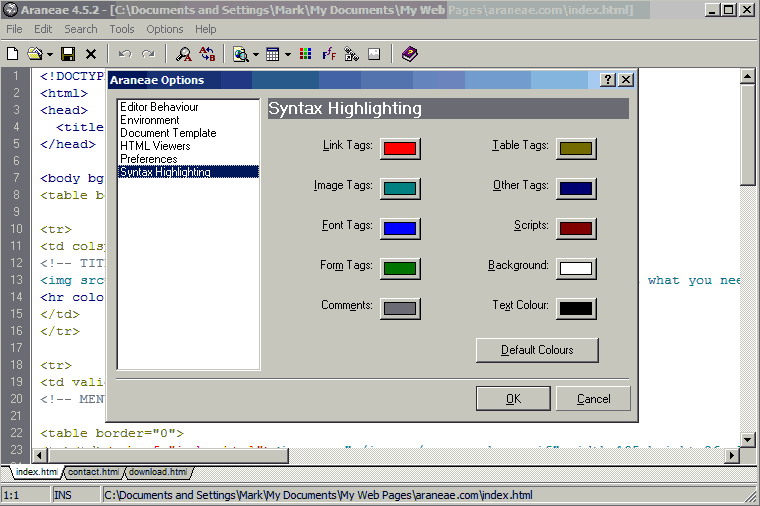Click the editor's vertical scrollbar up arrow
The width and height of the screenshot is (760, 506).
[747, 76]
